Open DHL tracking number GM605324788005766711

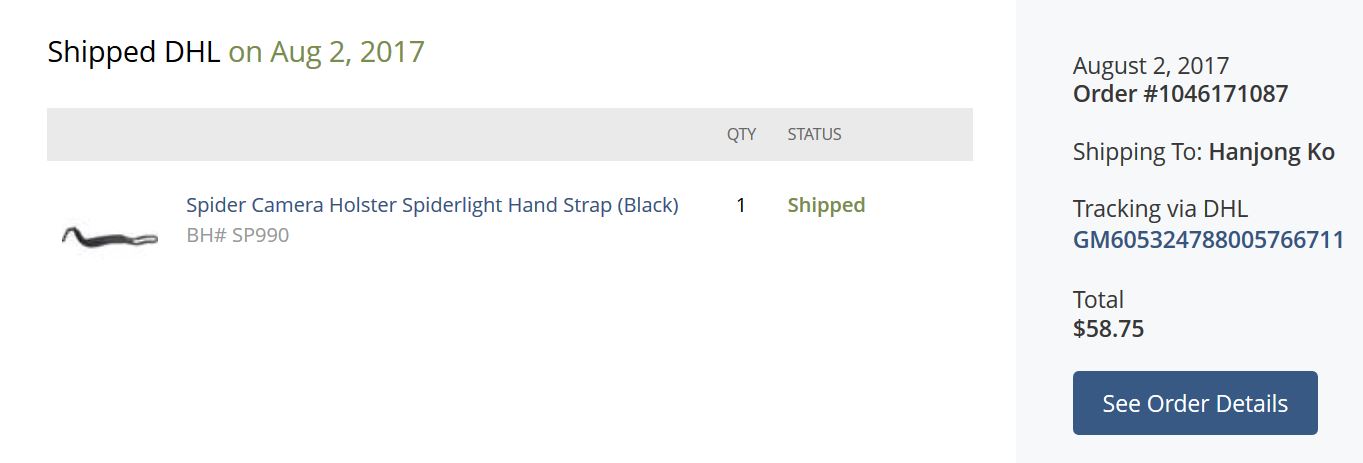(x=1208, y=240)
